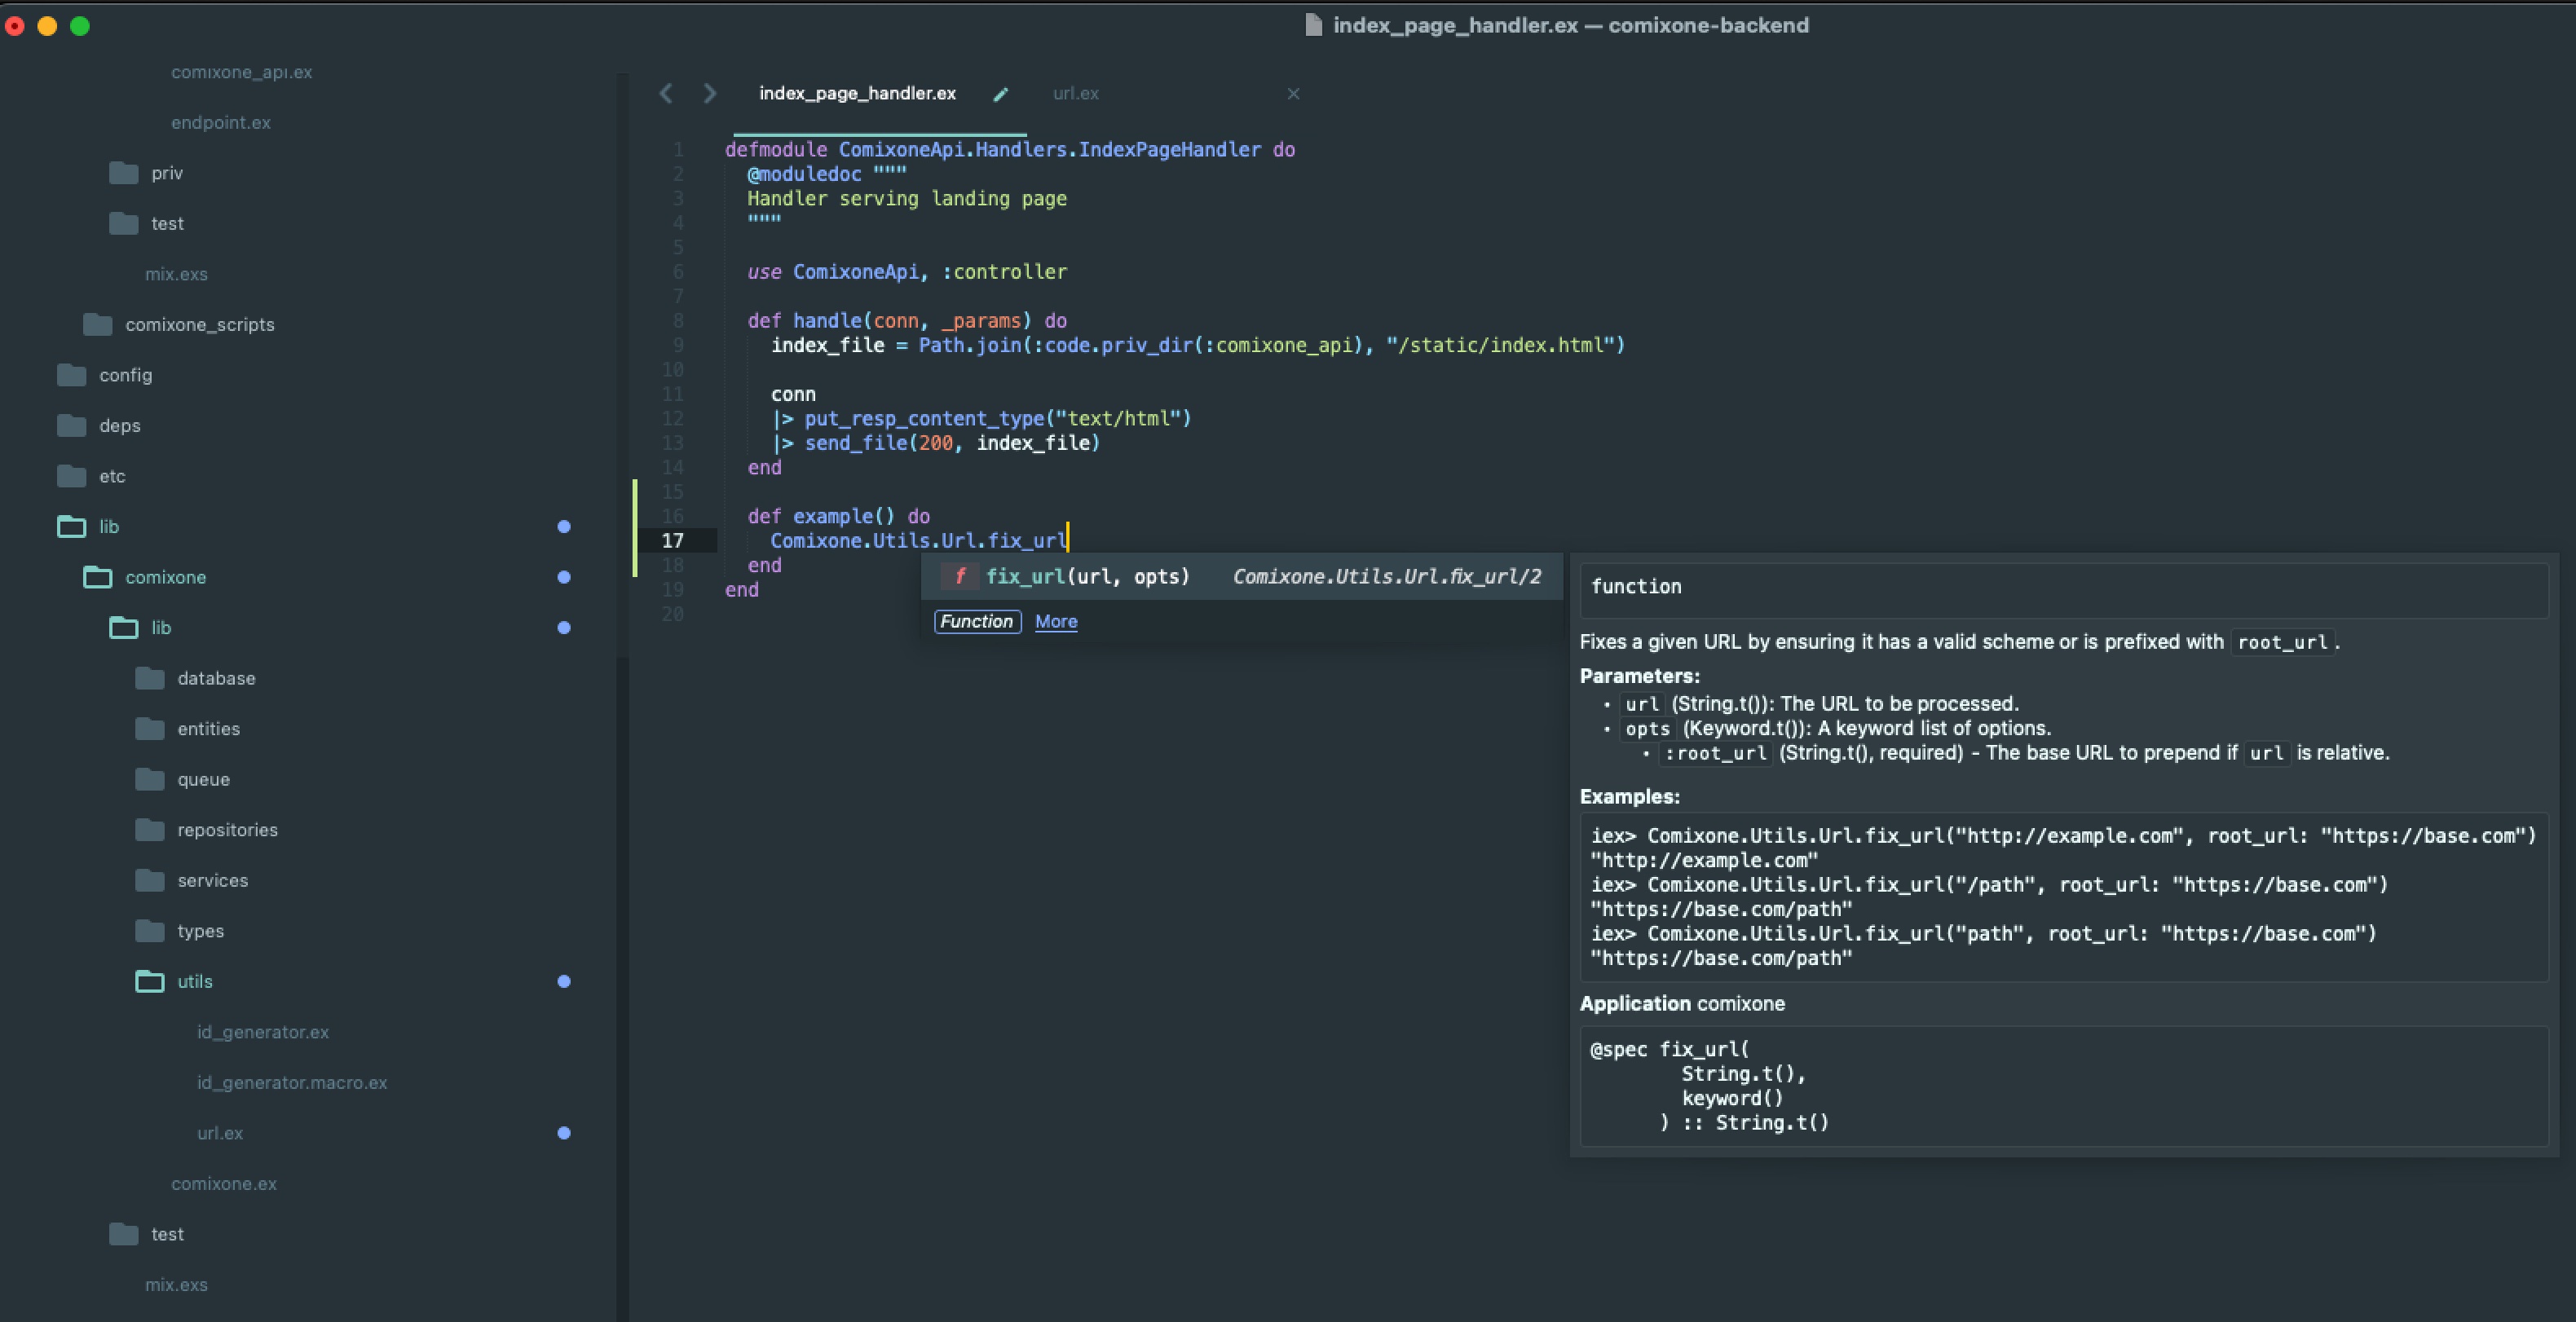Open comixone_api.ex in sidebar
The width and height of the screenshot is (2576, 1322).
click(x=241, y=72)
